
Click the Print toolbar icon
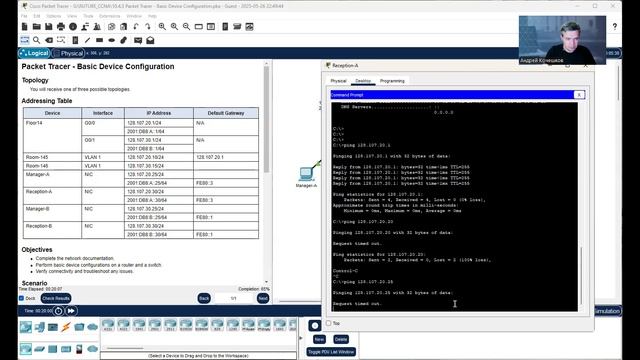[x=61, y=27]
